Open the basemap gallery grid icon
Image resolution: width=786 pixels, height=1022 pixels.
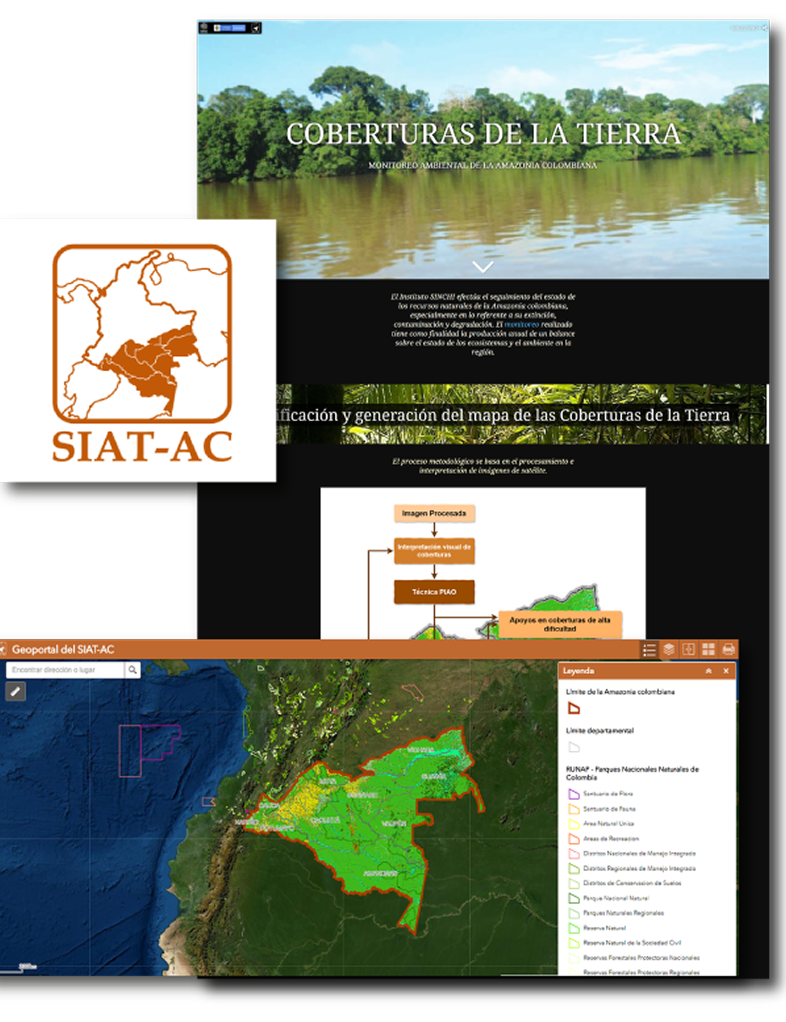[708, 649]
